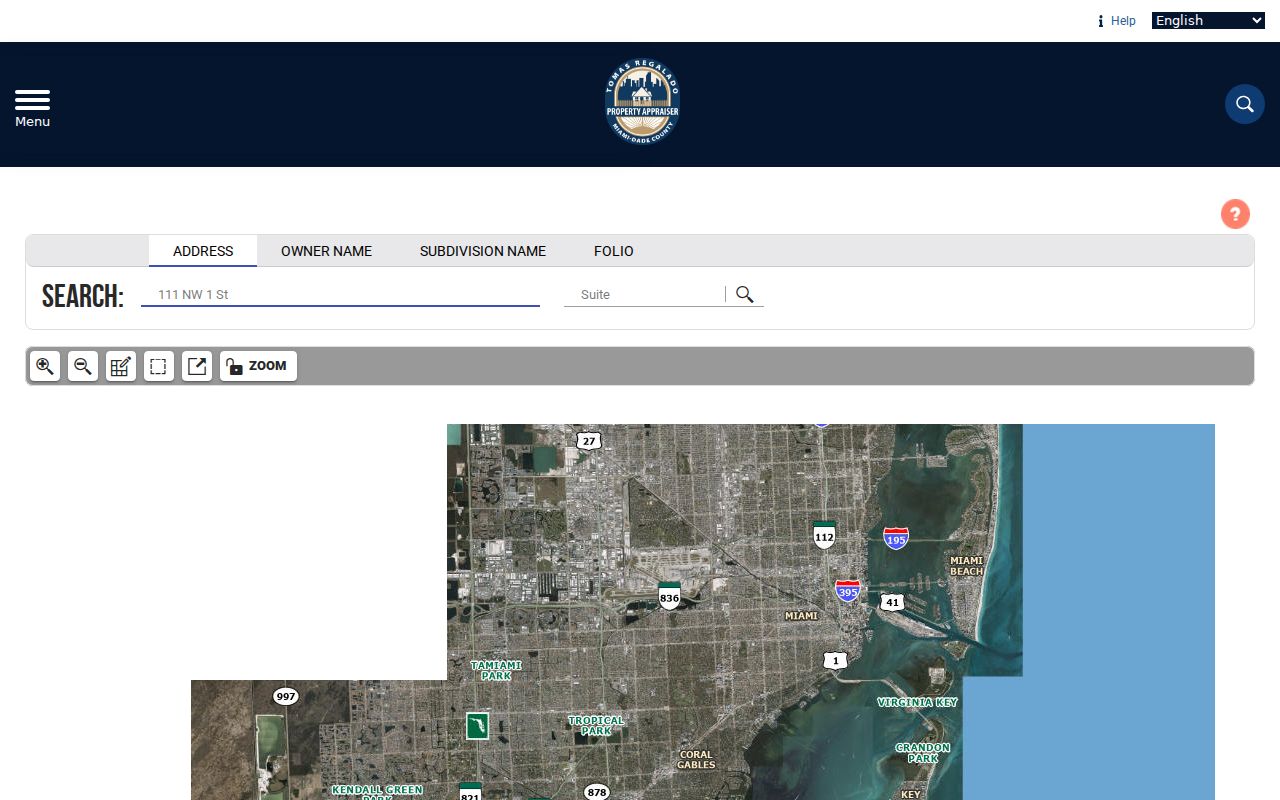Image resolution: width=1280 pixels, height=800 pixels.
Task: Click the MIAMI city label on map
Action: pos(801,616)
